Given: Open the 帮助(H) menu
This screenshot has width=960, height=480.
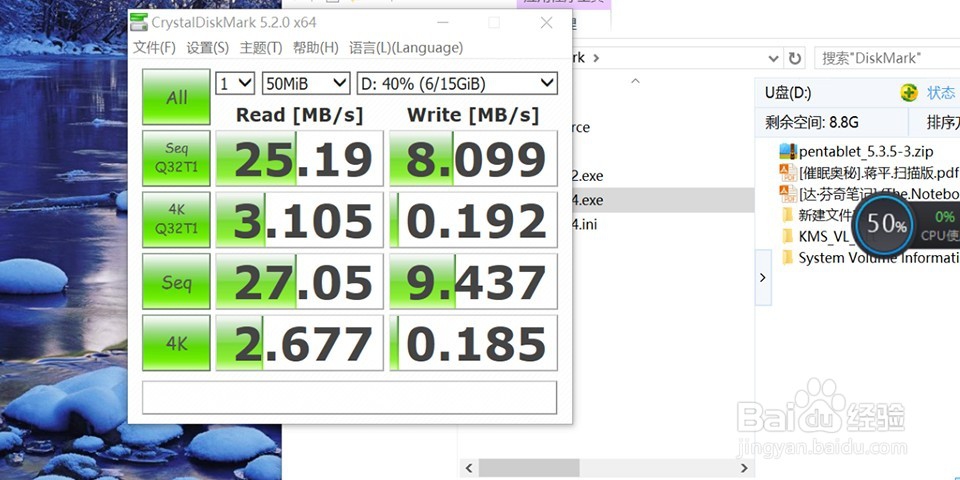Looking at the screenshot, I should [x=315, y=48].
